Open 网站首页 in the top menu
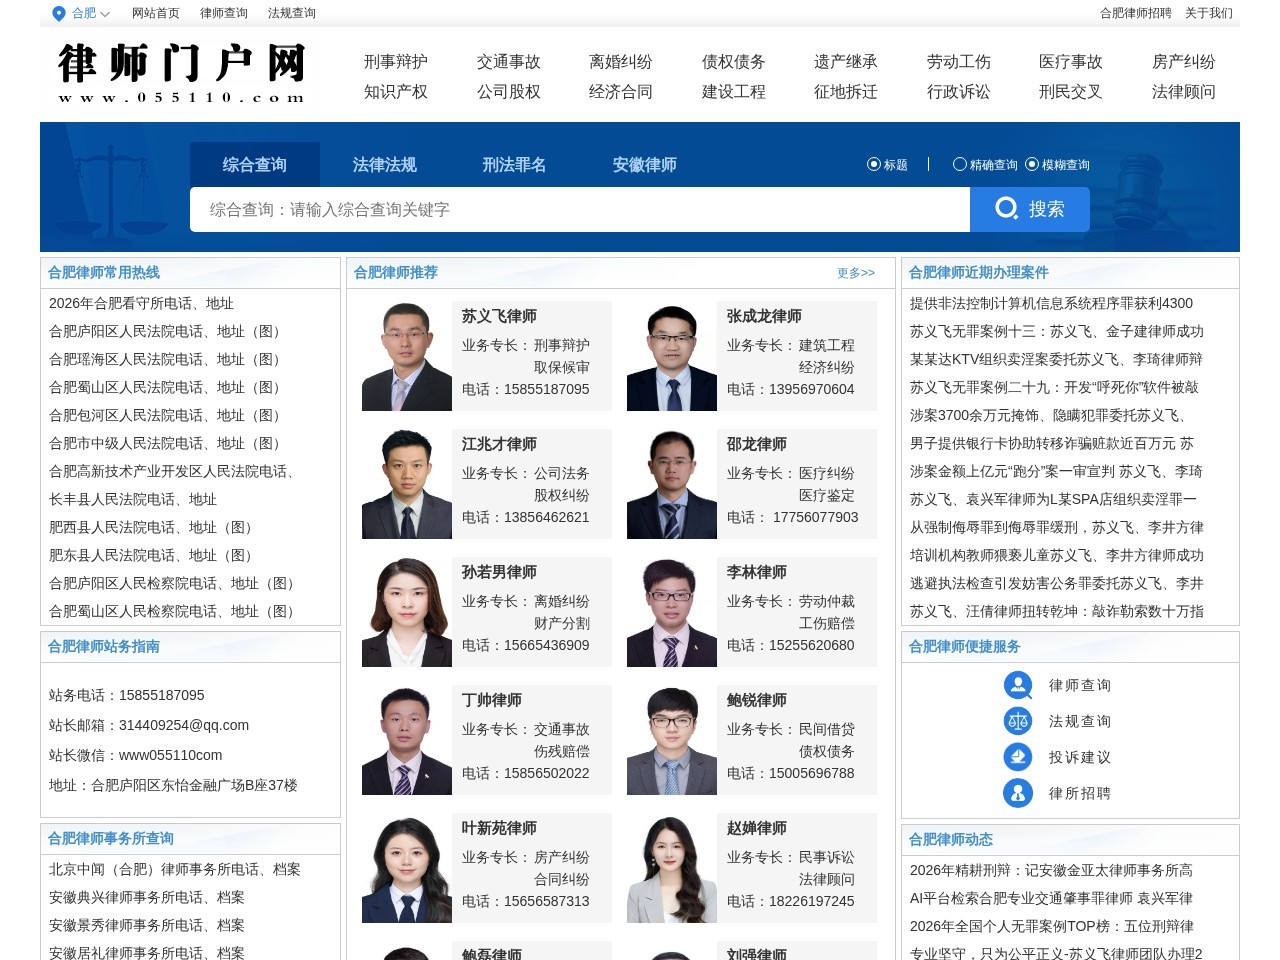The width and height of the screenshot is (1280, 960). coord(155,14)
